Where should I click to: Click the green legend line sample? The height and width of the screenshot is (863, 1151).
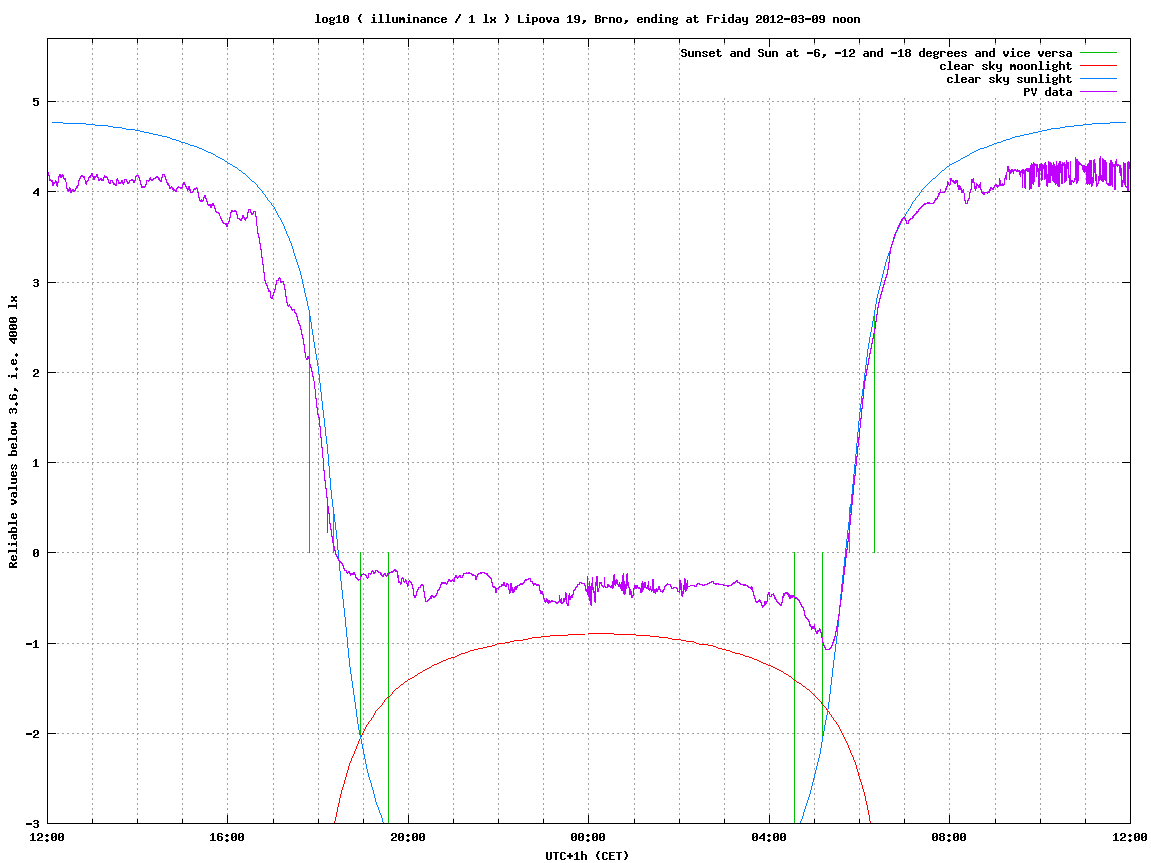click(1098, 53)
